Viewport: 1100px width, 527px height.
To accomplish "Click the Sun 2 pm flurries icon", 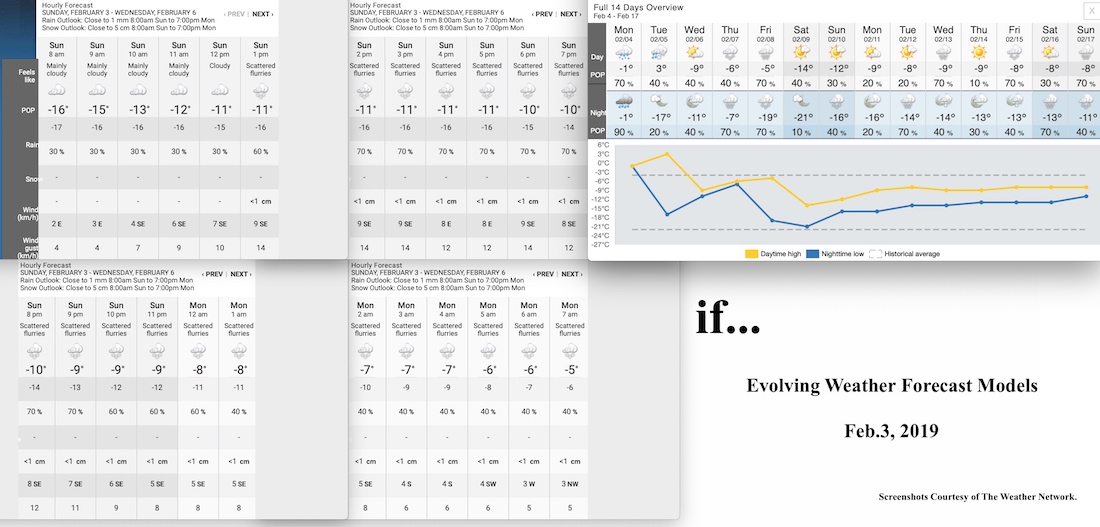I will [364, 91].
